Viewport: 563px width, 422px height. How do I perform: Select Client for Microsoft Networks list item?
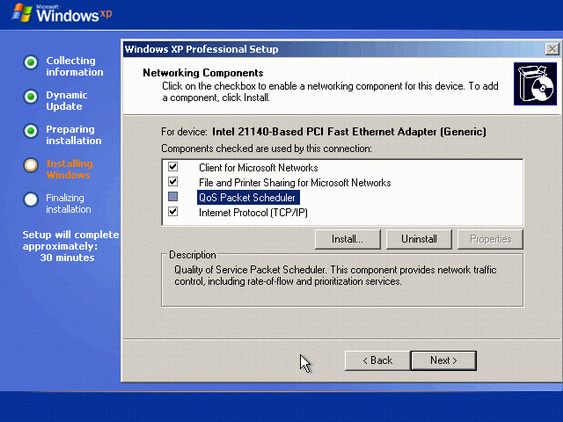coord(259,168)
